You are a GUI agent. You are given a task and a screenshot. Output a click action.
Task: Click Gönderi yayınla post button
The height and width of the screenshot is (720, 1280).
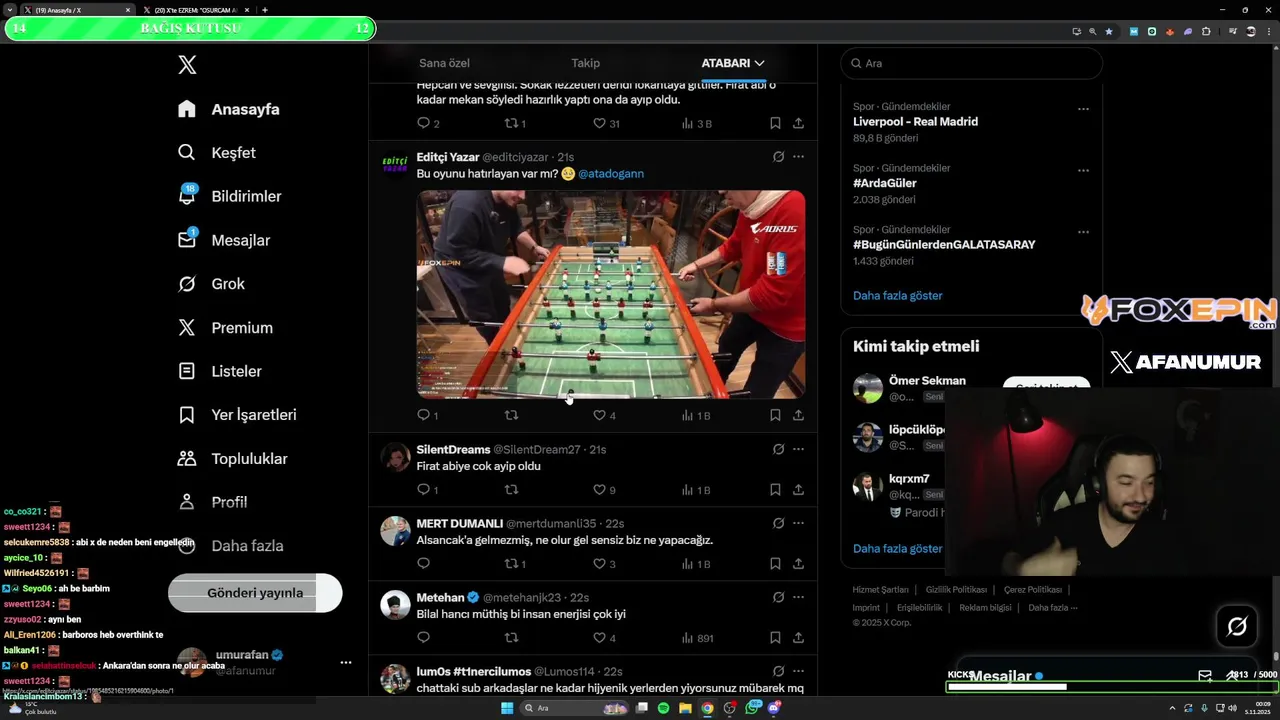coord(255,593)
